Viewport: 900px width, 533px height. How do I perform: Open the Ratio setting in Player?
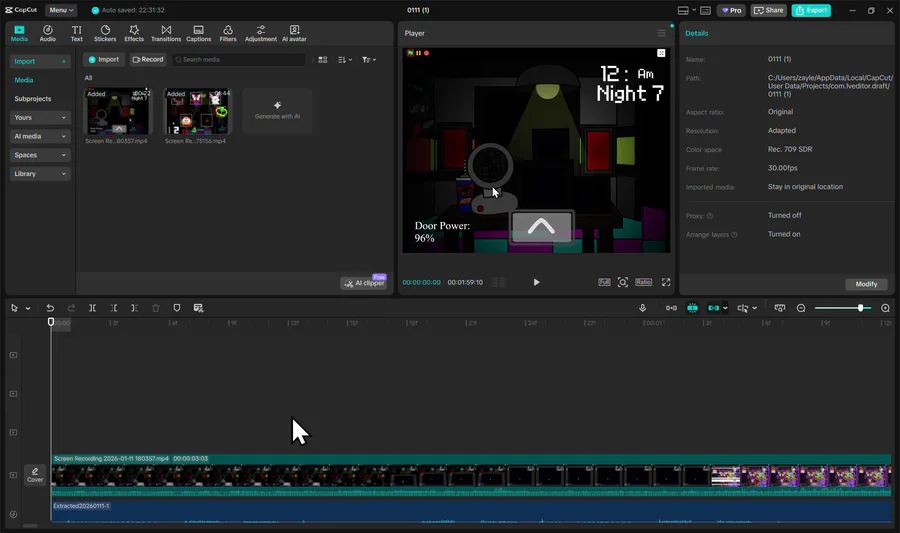(643, 282)
